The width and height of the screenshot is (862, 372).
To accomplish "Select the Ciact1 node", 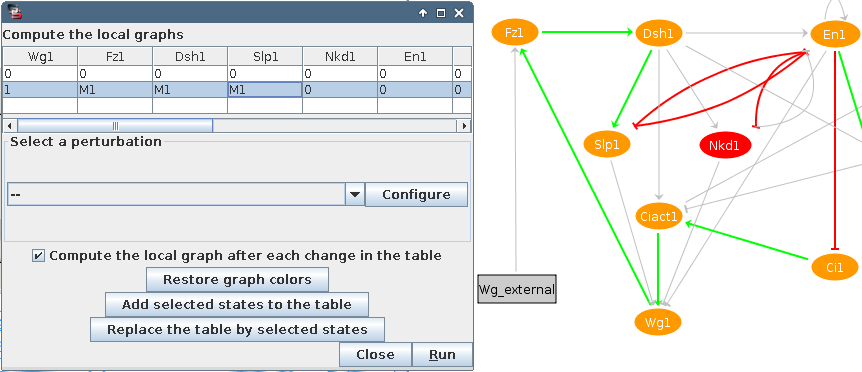I will tap(658, 216).
